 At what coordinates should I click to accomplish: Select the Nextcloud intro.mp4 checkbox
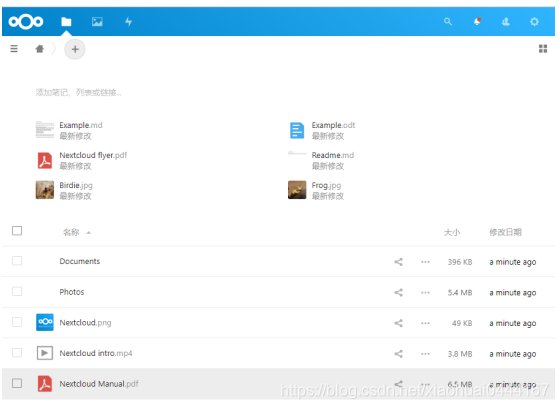[x=17, y=353]
